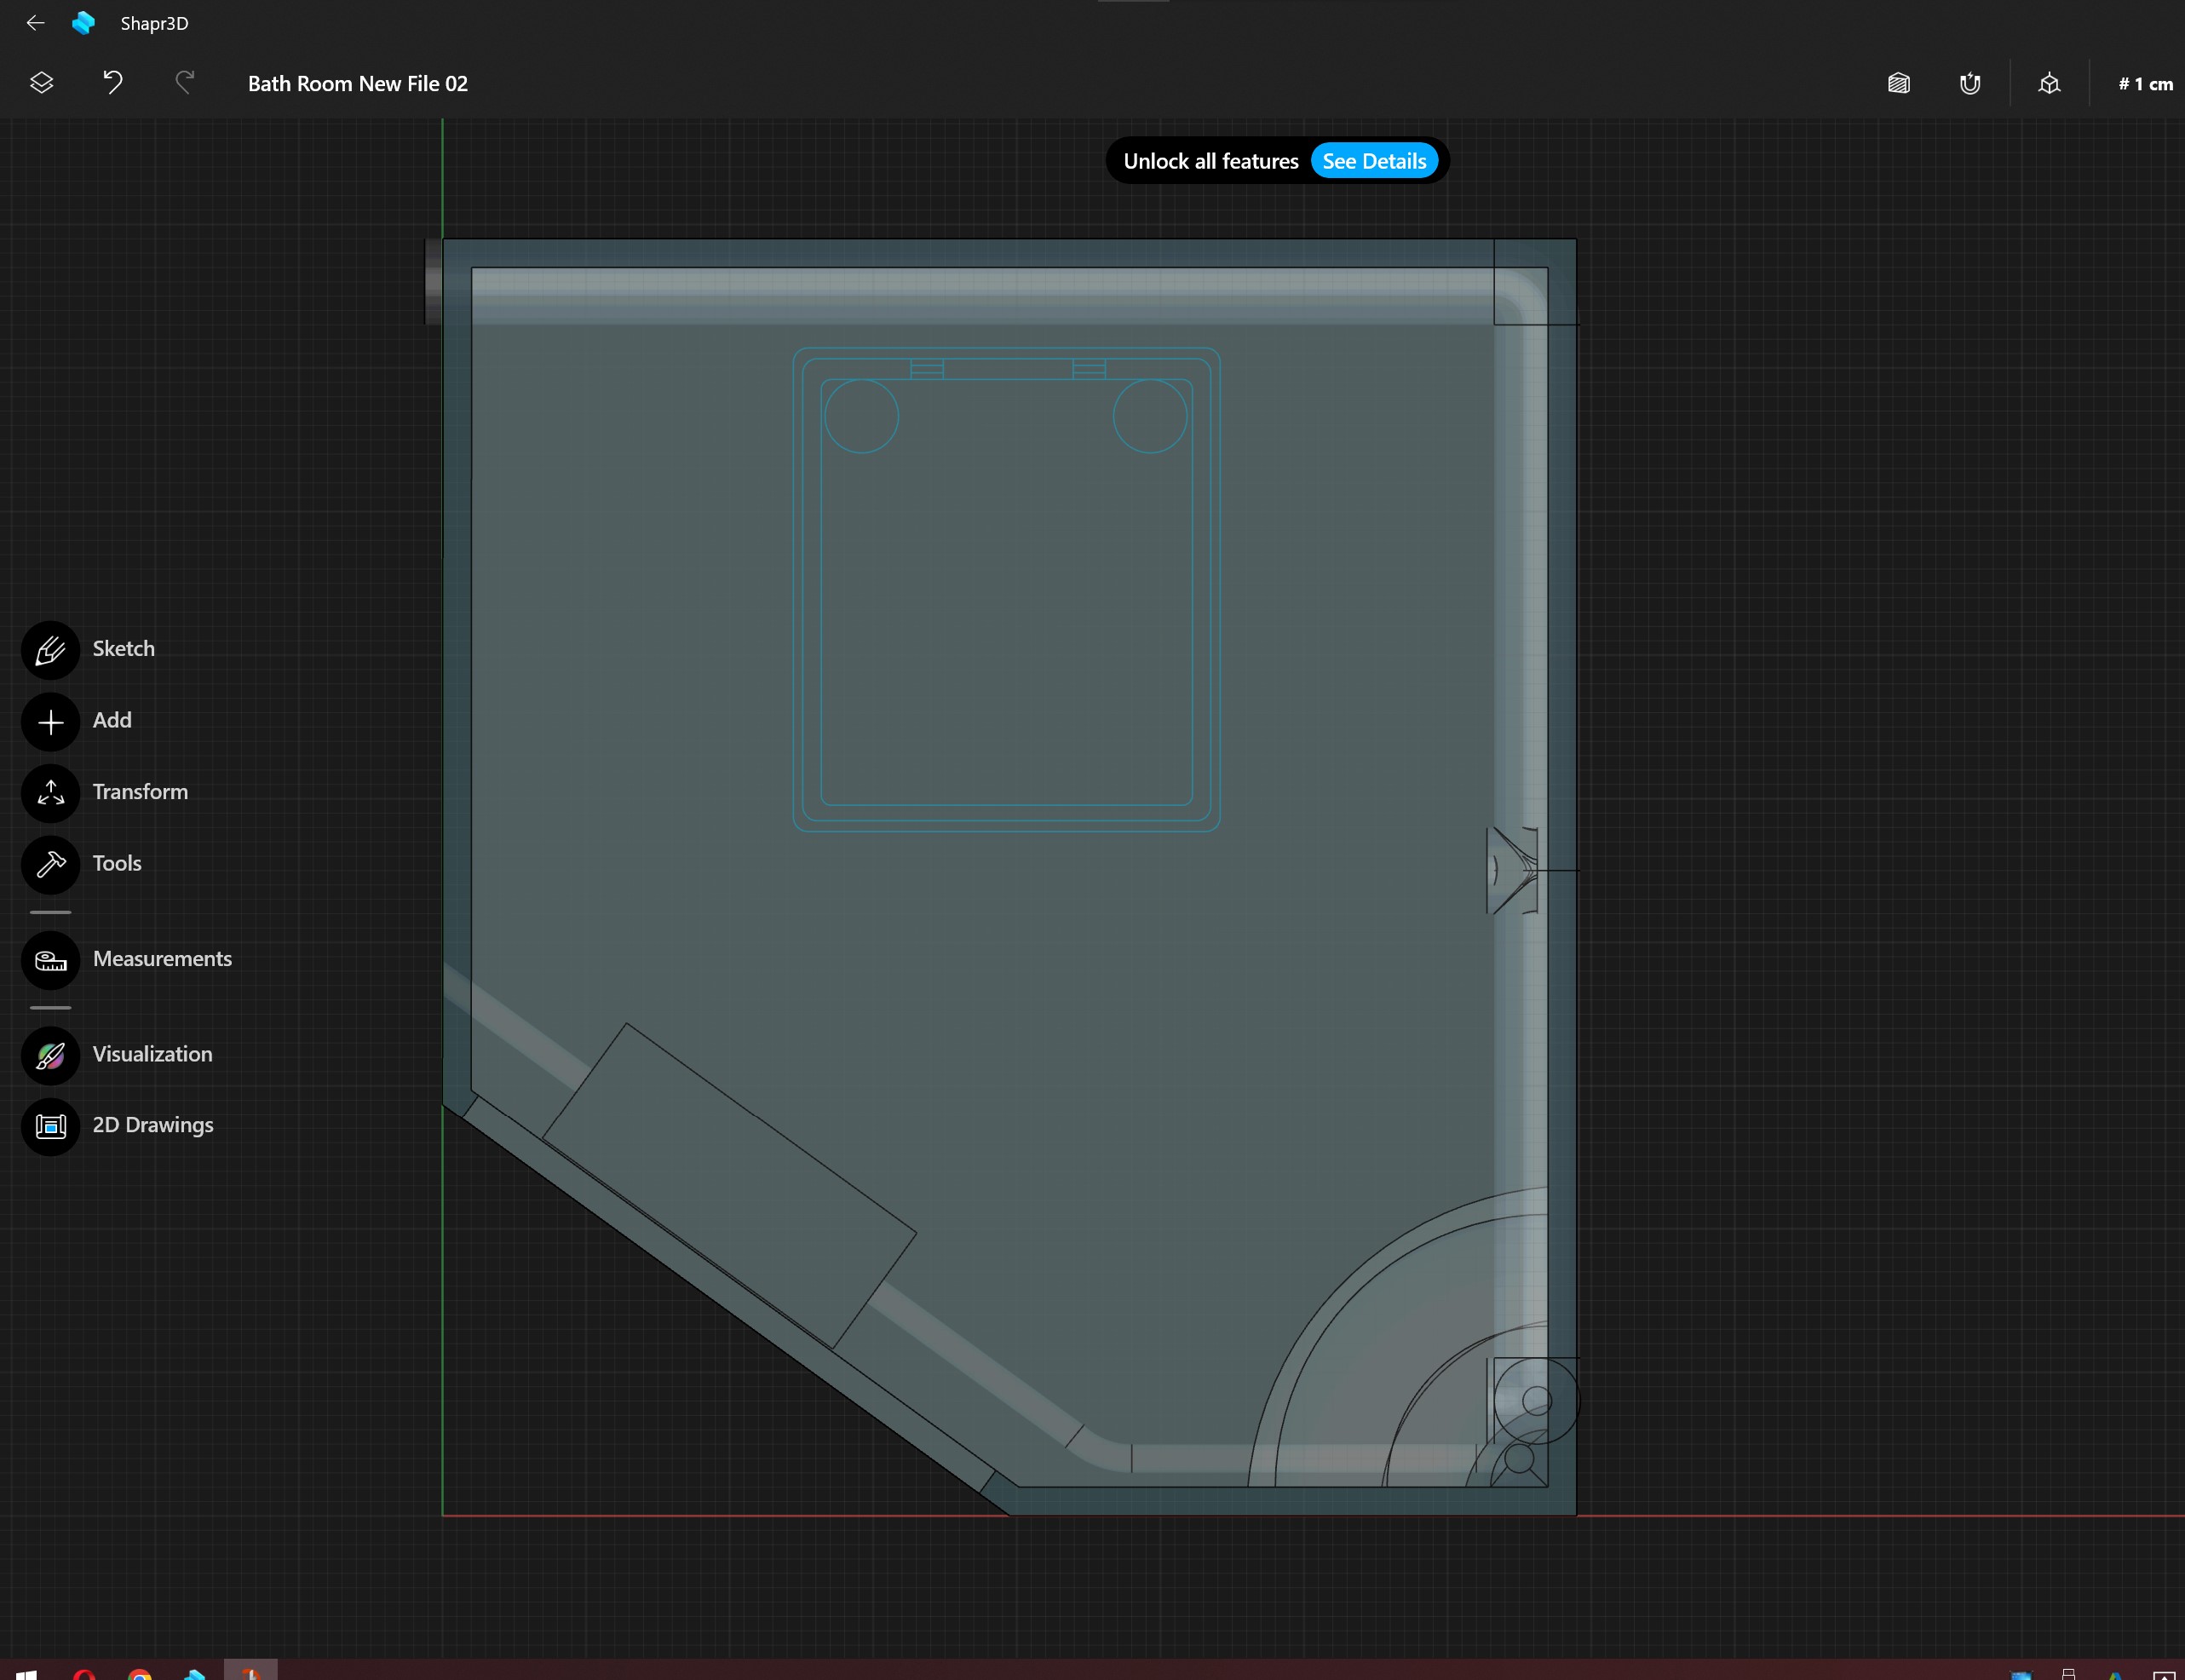Open the Sketch tool menu

click(x=51, y=650)
